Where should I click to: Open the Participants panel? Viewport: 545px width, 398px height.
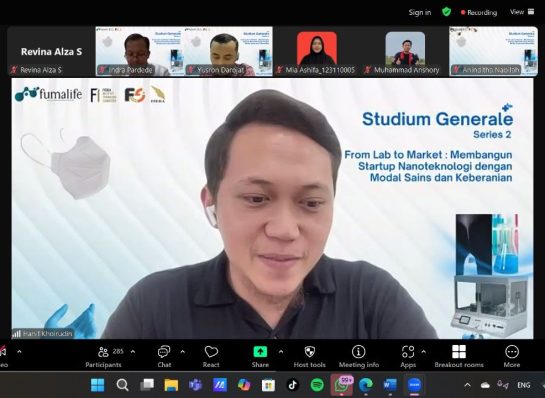(x=104, y=357)
